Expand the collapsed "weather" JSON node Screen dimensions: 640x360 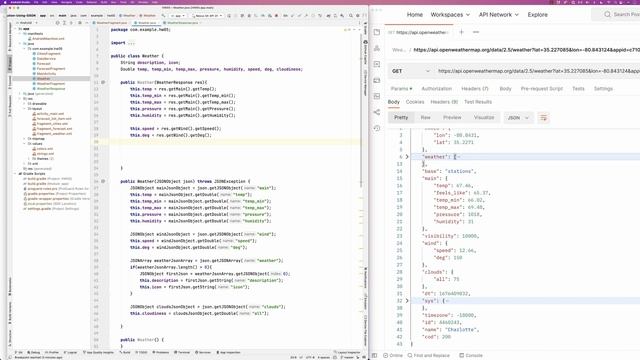pos(407,157)
